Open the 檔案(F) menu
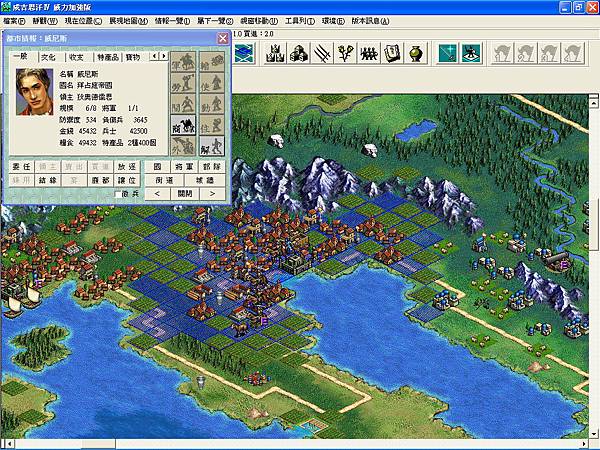The height and width of the screenshot is (450, 600). 14,21
